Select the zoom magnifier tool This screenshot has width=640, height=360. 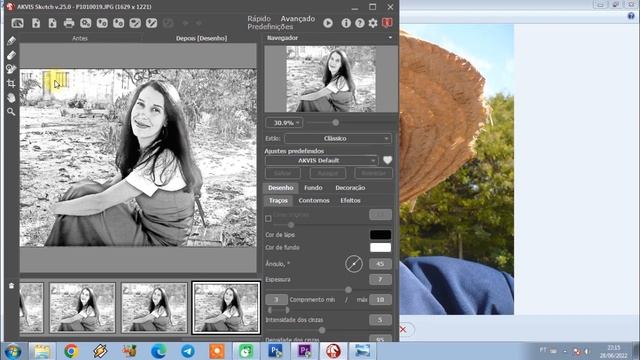[11, 111]
